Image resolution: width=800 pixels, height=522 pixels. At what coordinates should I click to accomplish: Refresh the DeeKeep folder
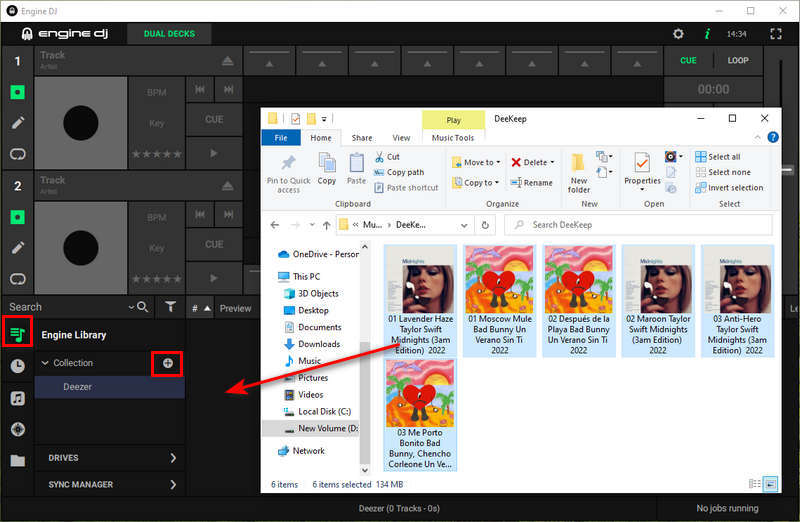pyautogui.click(x=485, y=225)
